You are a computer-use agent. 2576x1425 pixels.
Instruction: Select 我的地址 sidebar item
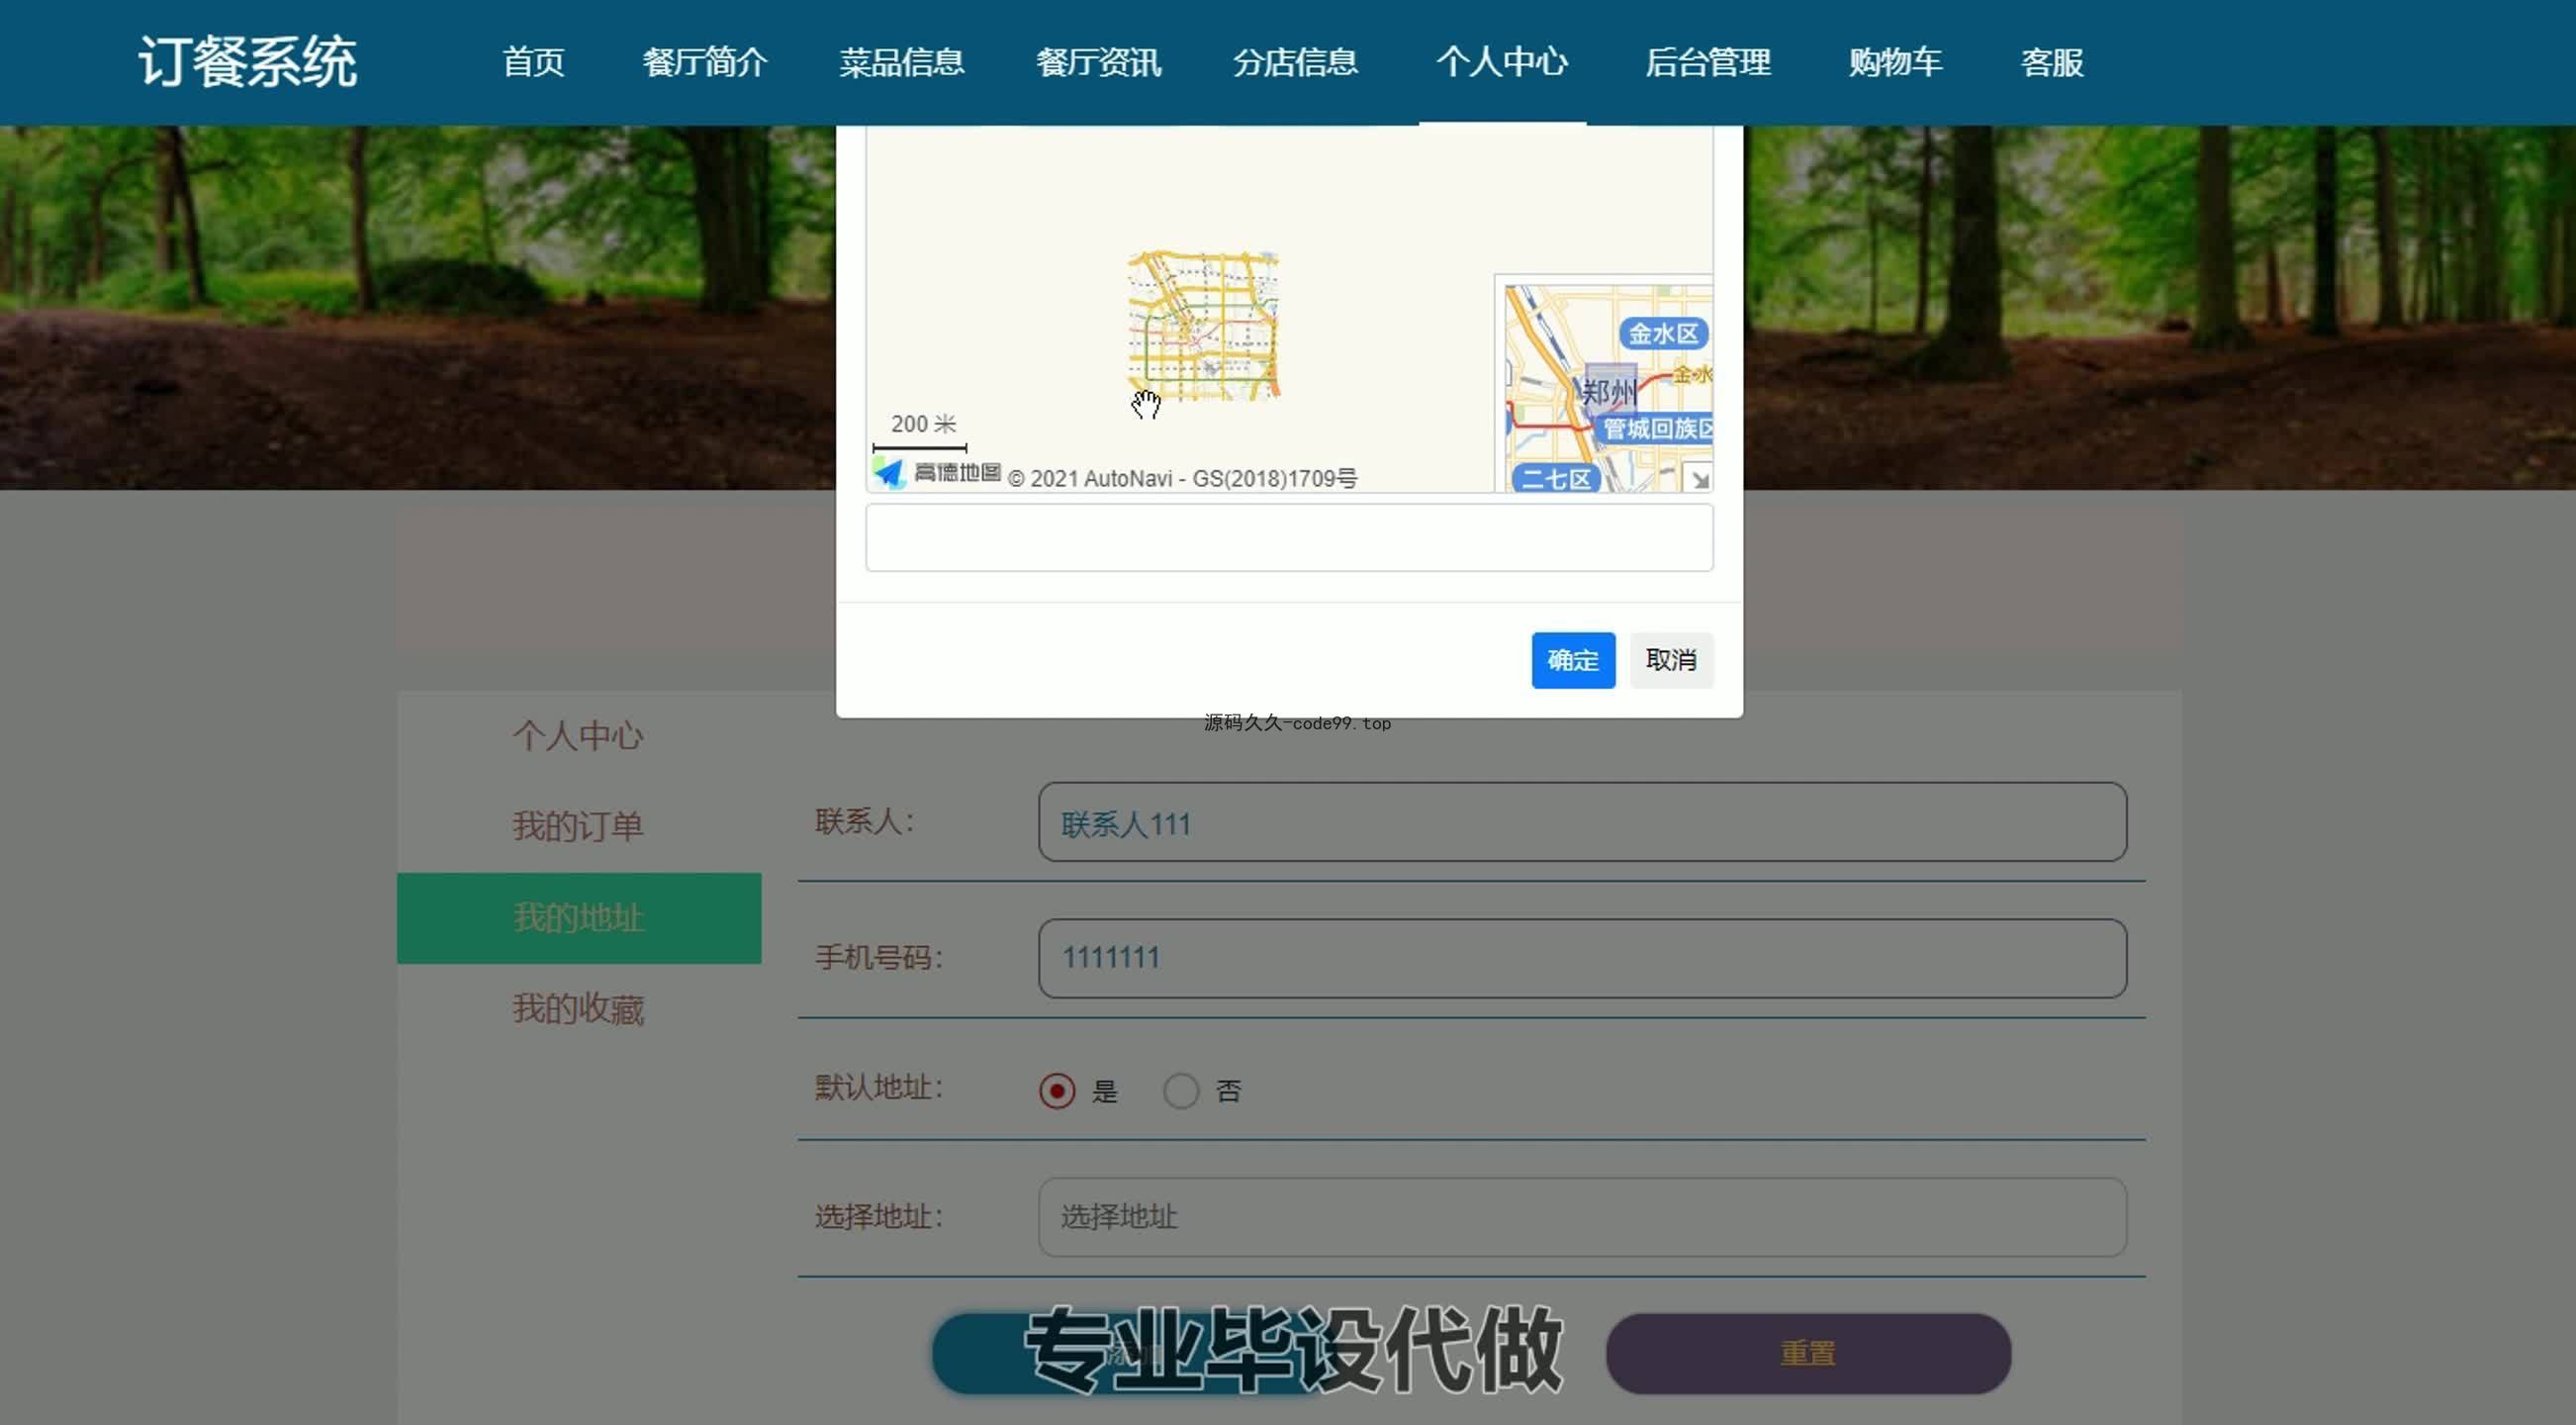pos(579,918)
